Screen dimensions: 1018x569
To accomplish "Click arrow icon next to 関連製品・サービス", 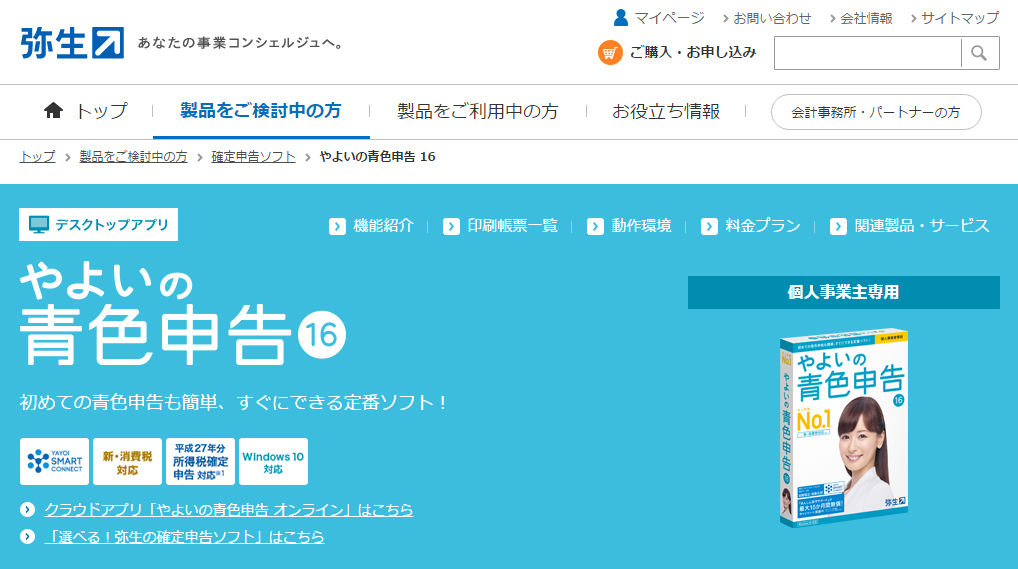I will pyautogui.click(x=838, y=226).
